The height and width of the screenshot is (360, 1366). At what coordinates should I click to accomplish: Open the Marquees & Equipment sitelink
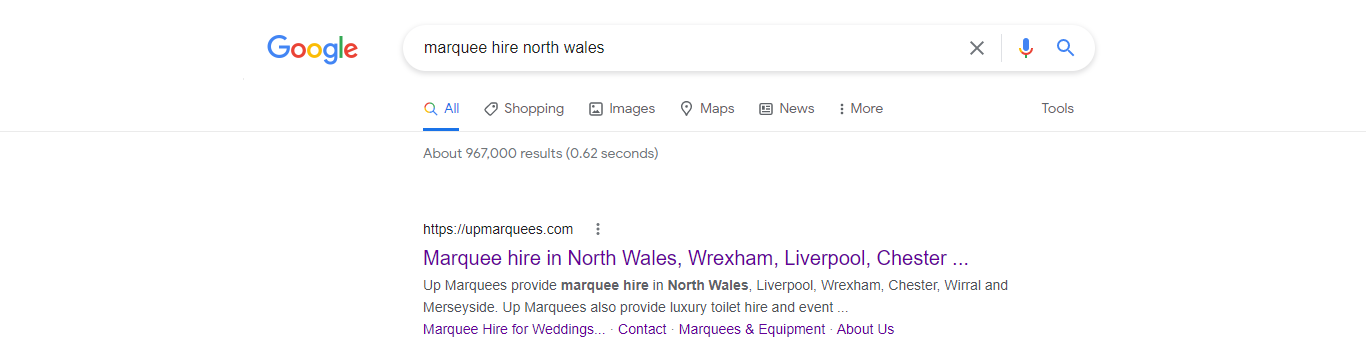click(752, 329)
